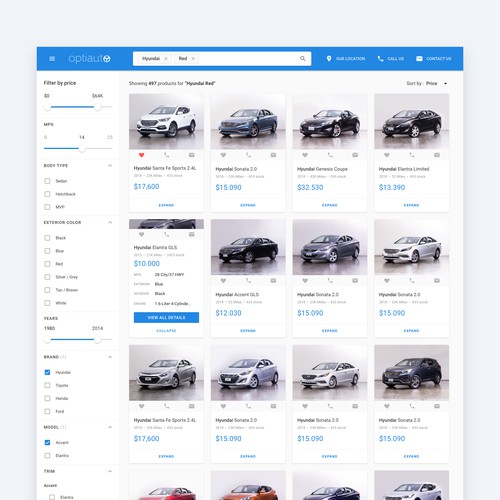Collapse the Exterior Color section

[x=110, y=222]
